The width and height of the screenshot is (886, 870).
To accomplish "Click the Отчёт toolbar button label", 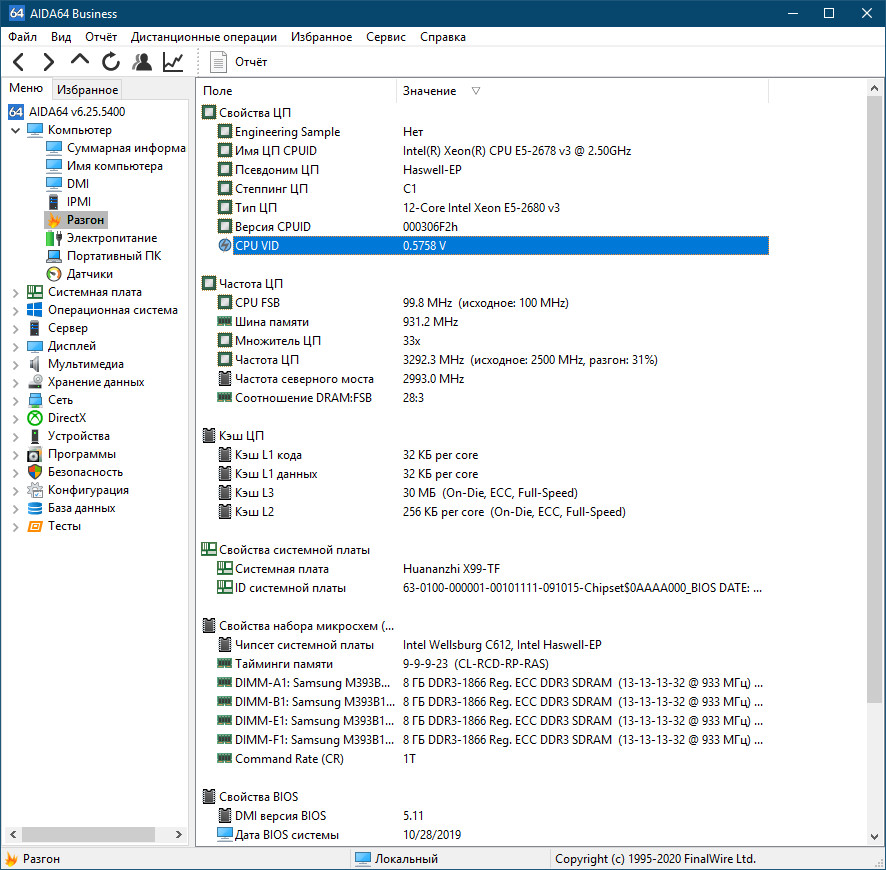I will click(251, 62).
